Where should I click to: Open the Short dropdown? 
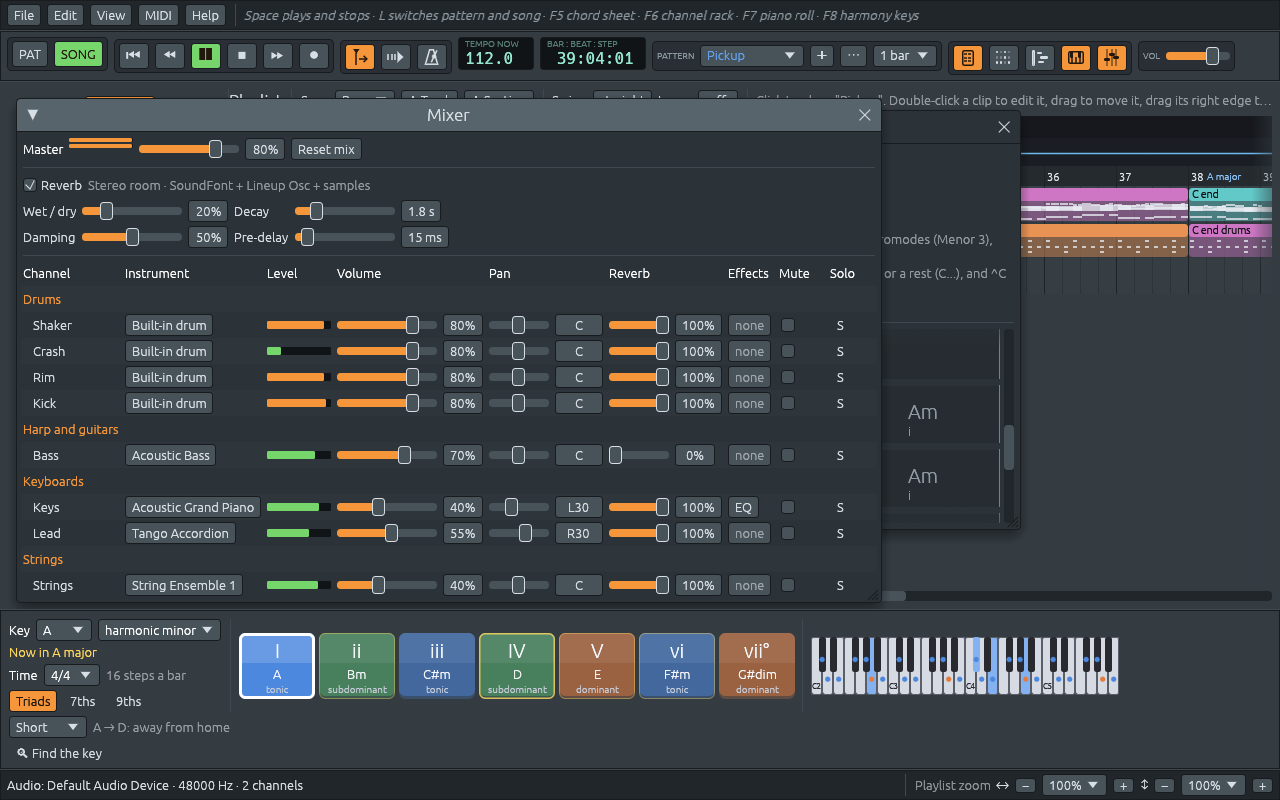click(x=48, y=727)
